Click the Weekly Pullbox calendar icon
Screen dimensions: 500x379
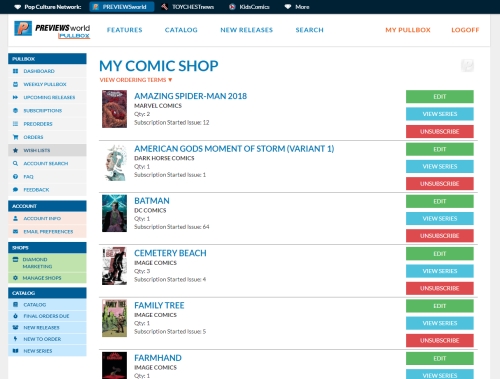15,84
